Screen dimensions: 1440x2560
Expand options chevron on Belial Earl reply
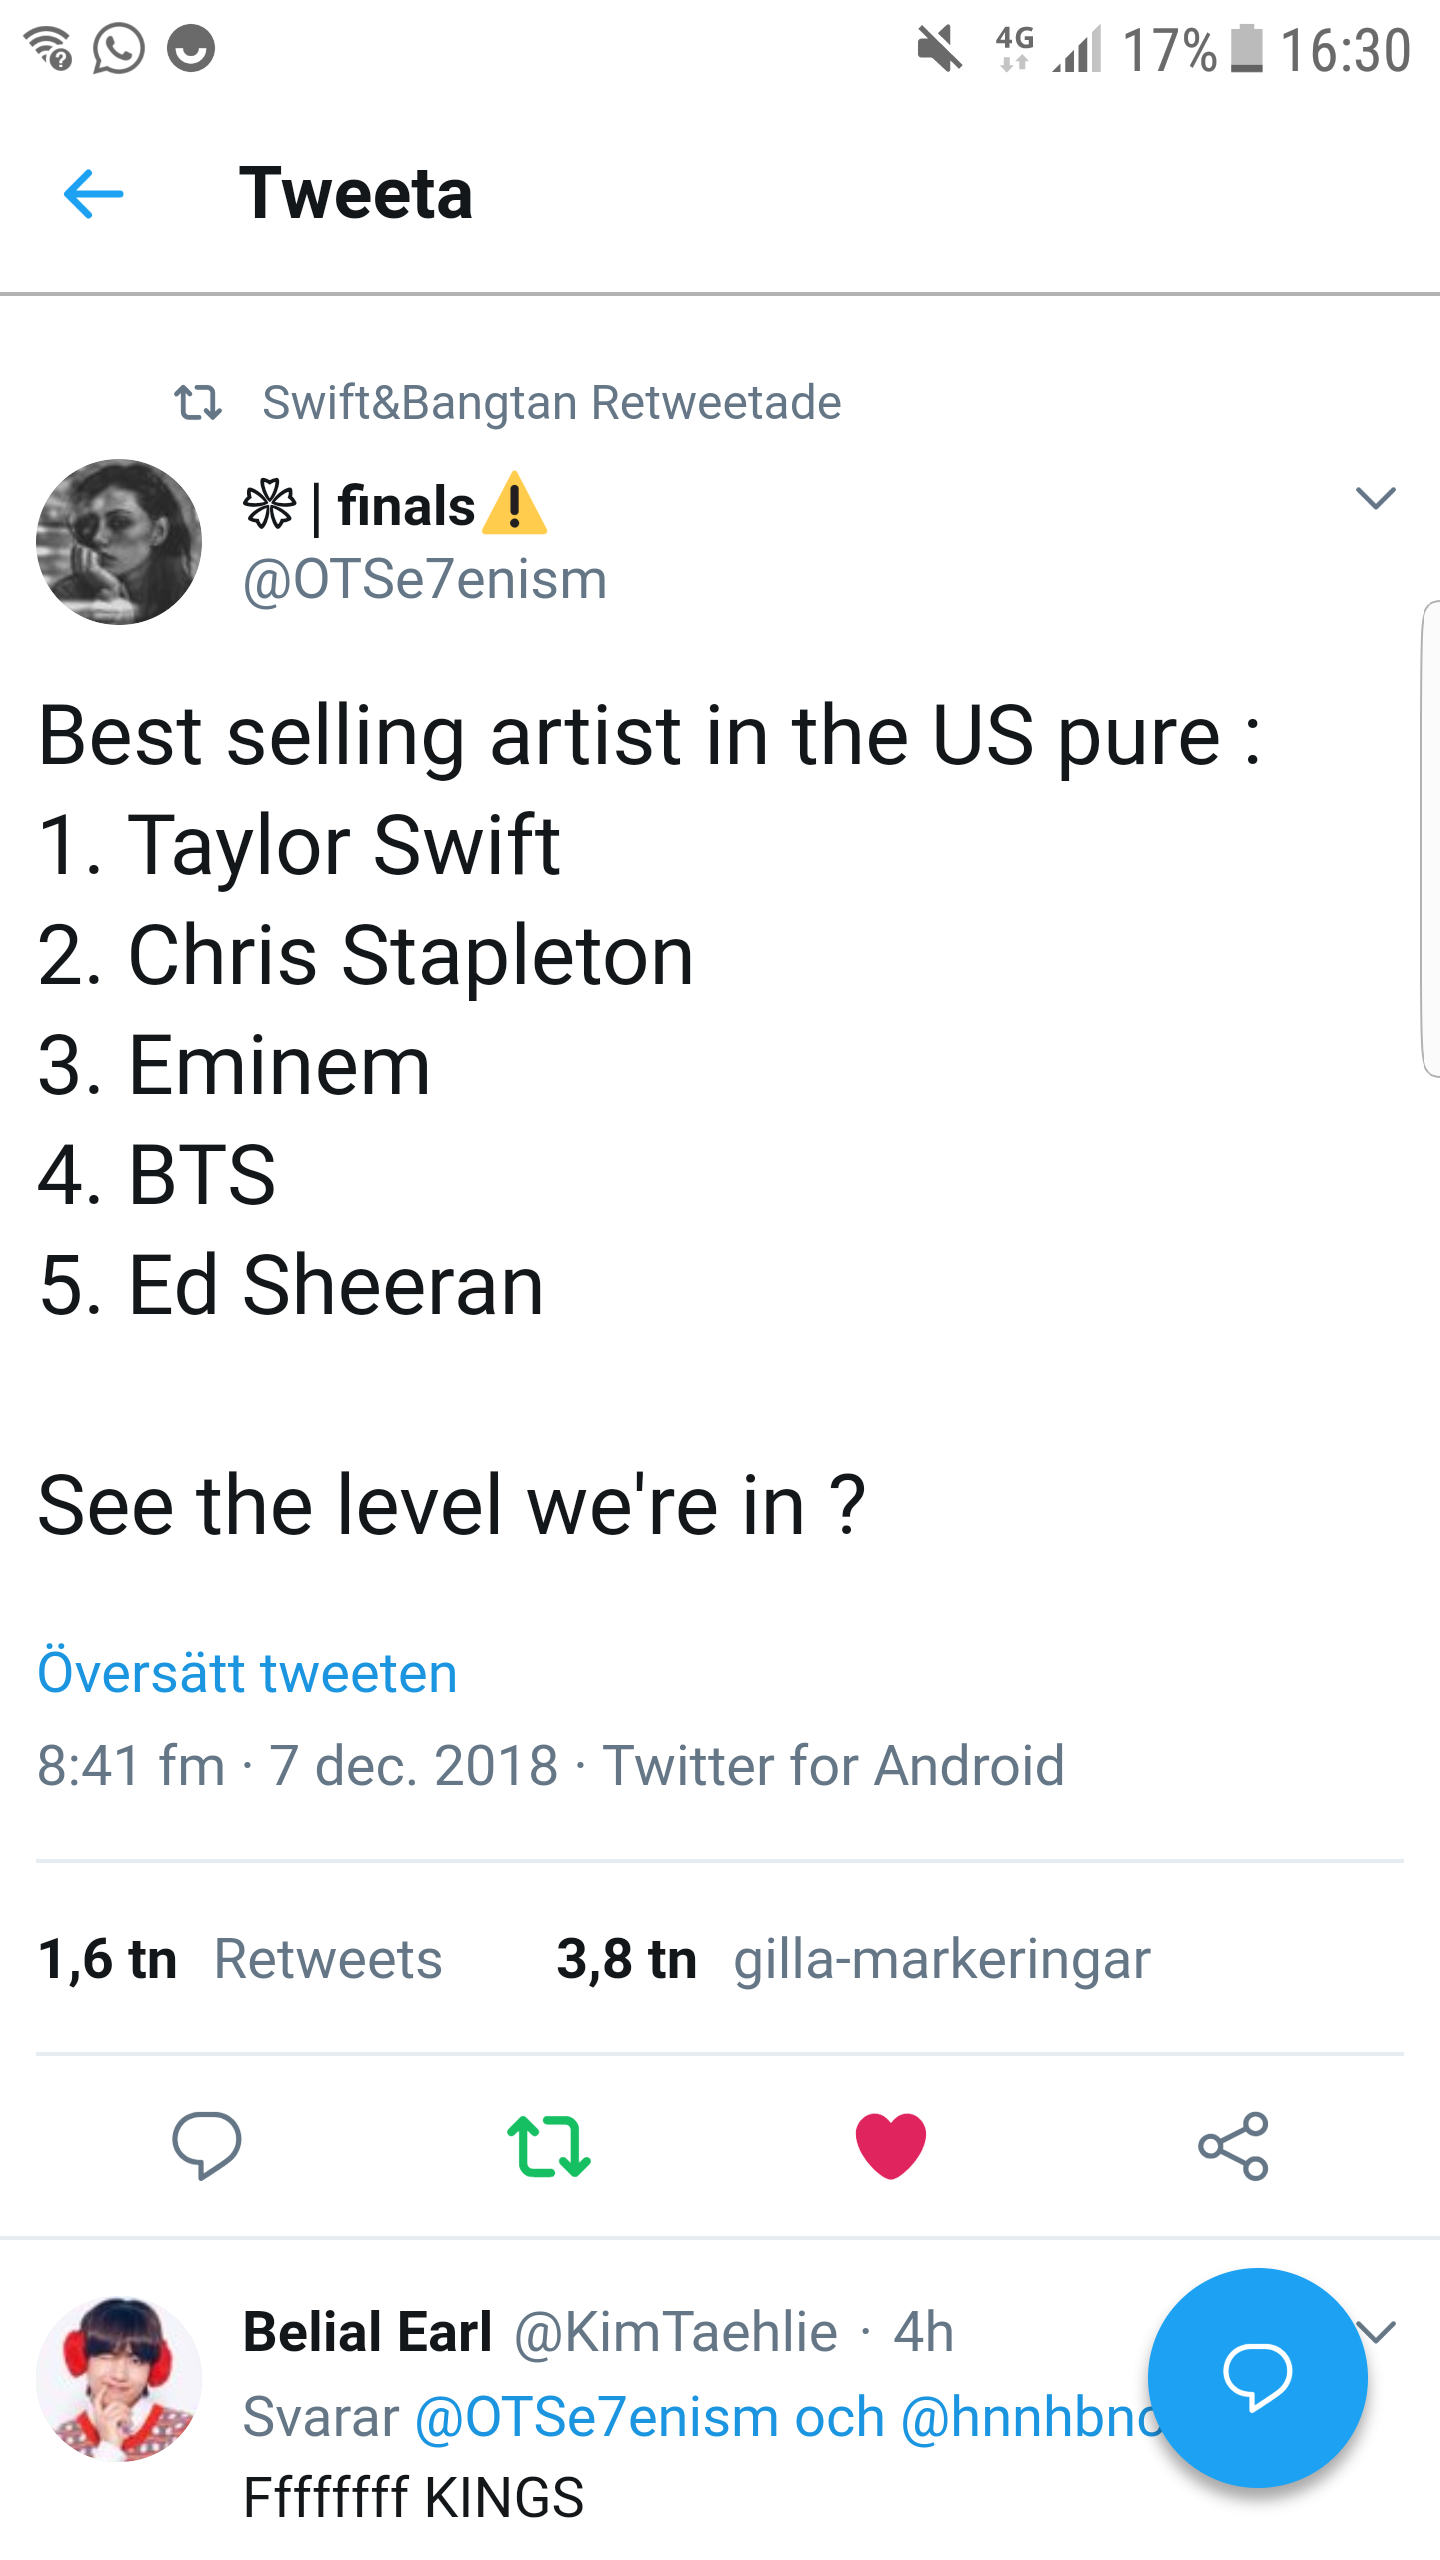[x=1377, y=2332]
